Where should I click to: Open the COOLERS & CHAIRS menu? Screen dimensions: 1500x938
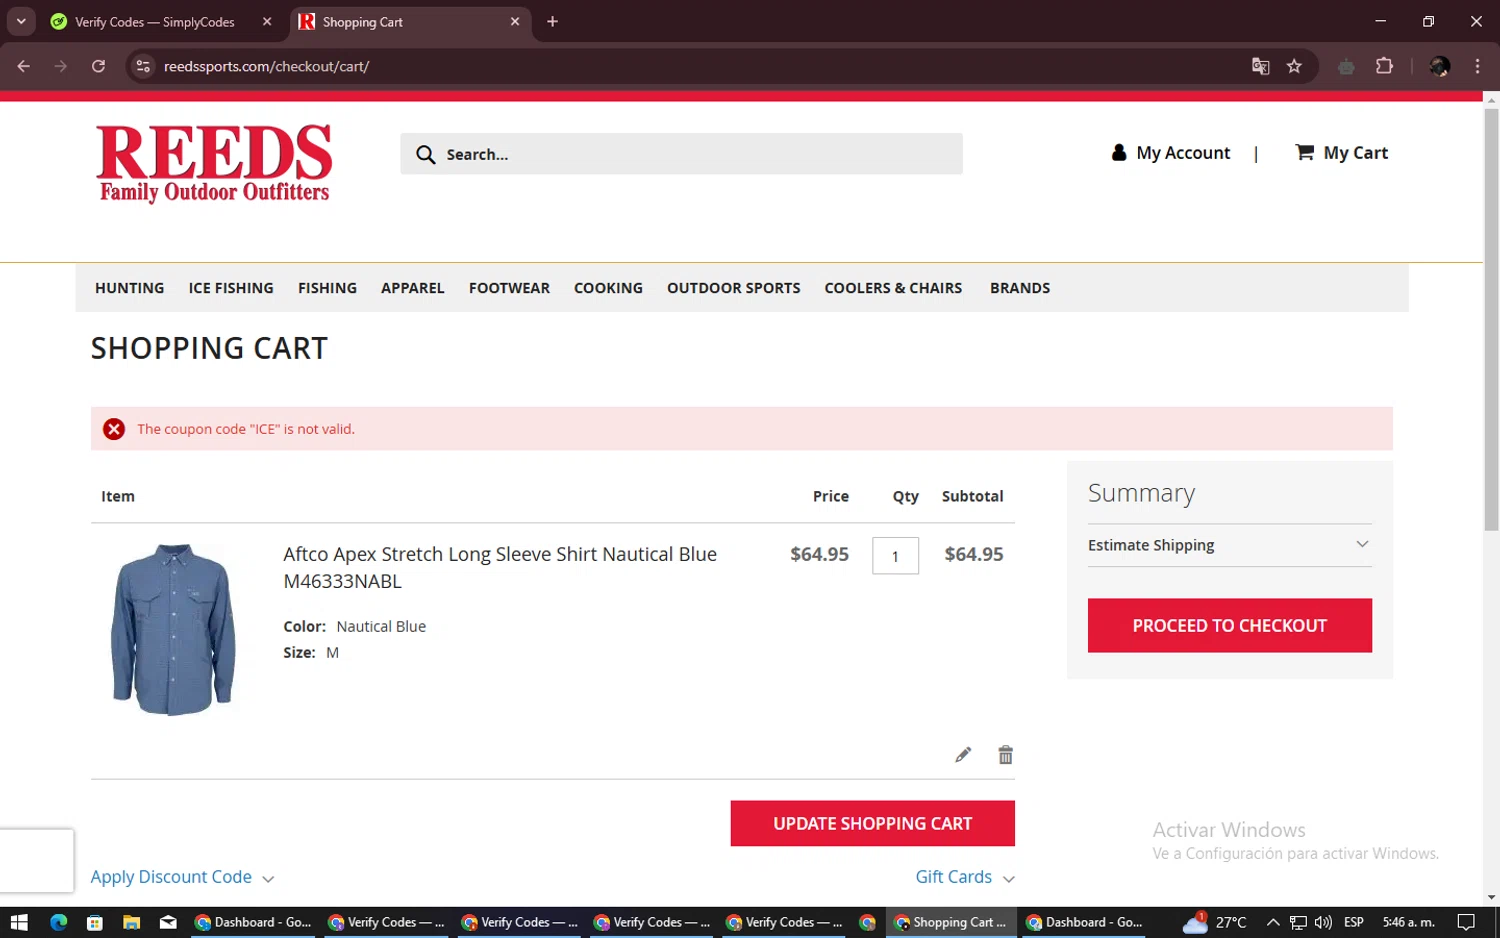pyautogui.click(x=893, y=288)
